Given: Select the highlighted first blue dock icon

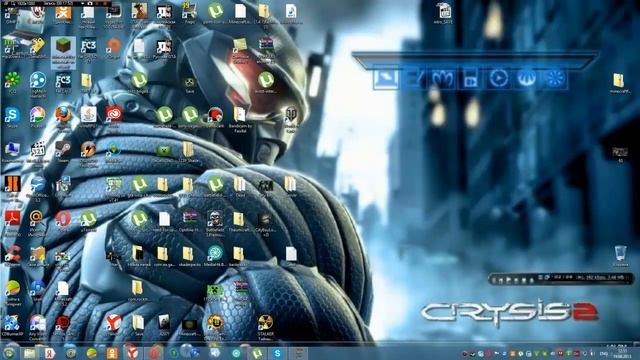Looking at the screenshot, I should click(x=386, y=78).
